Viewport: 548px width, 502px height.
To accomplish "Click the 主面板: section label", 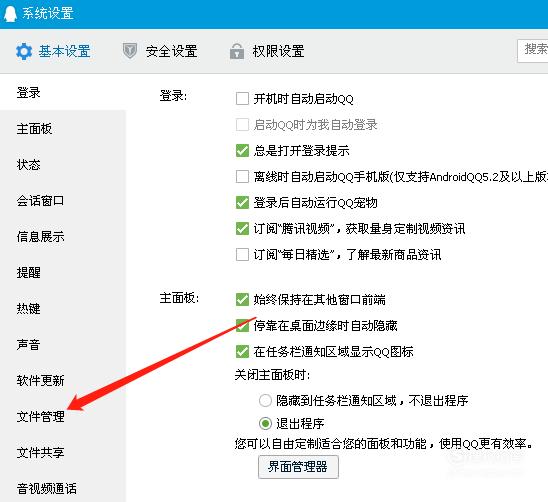I will point(179,298).
